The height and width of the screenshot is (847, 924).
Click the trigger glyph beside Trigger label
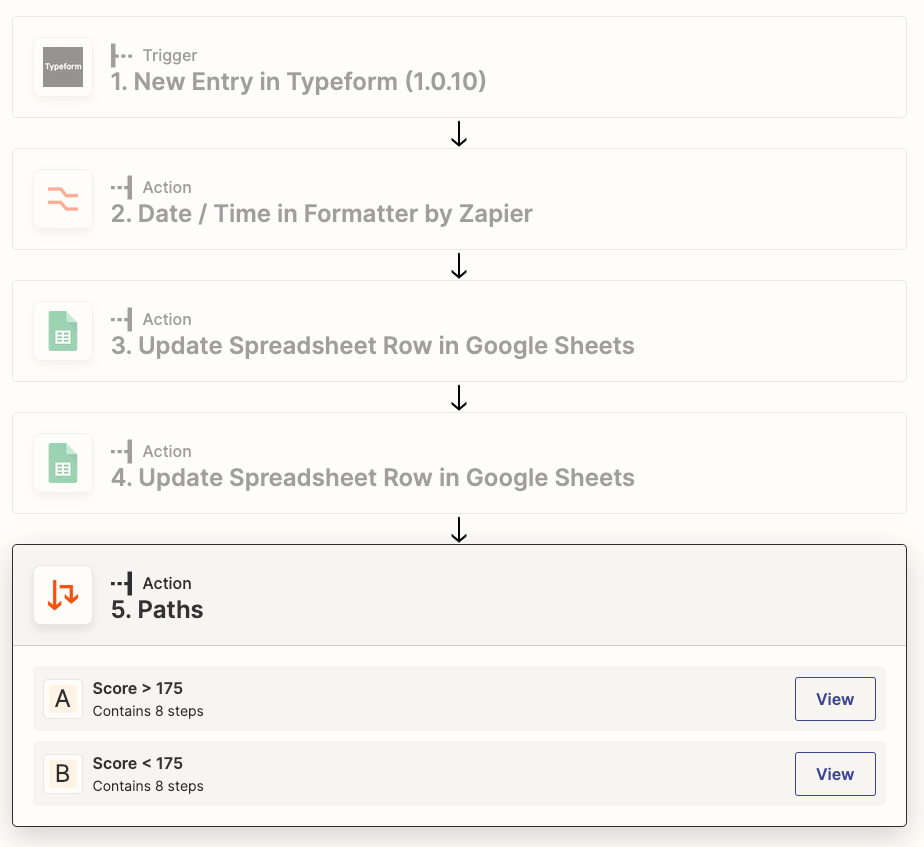[x=121, y=55]
